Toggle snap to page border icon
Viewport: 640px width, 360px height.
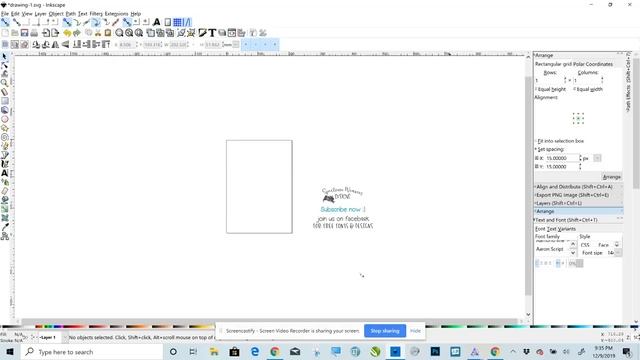(167, 22)
